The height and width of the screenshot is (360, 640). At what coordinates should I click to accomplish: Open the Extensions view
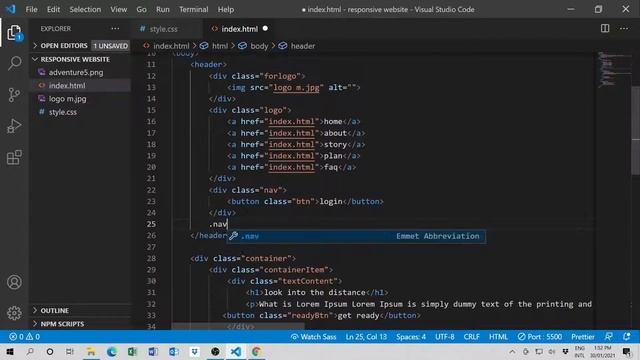tap(14, 157)
